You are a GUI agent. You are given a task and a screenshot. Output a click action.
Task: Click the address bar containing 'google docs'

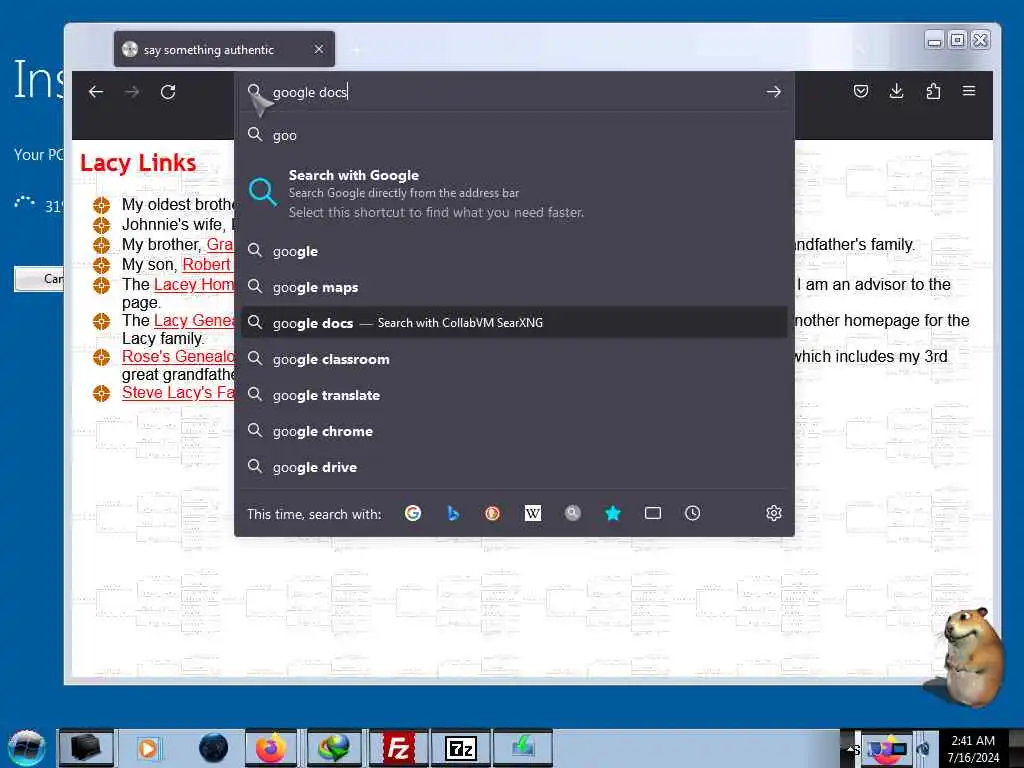[513, 92]
